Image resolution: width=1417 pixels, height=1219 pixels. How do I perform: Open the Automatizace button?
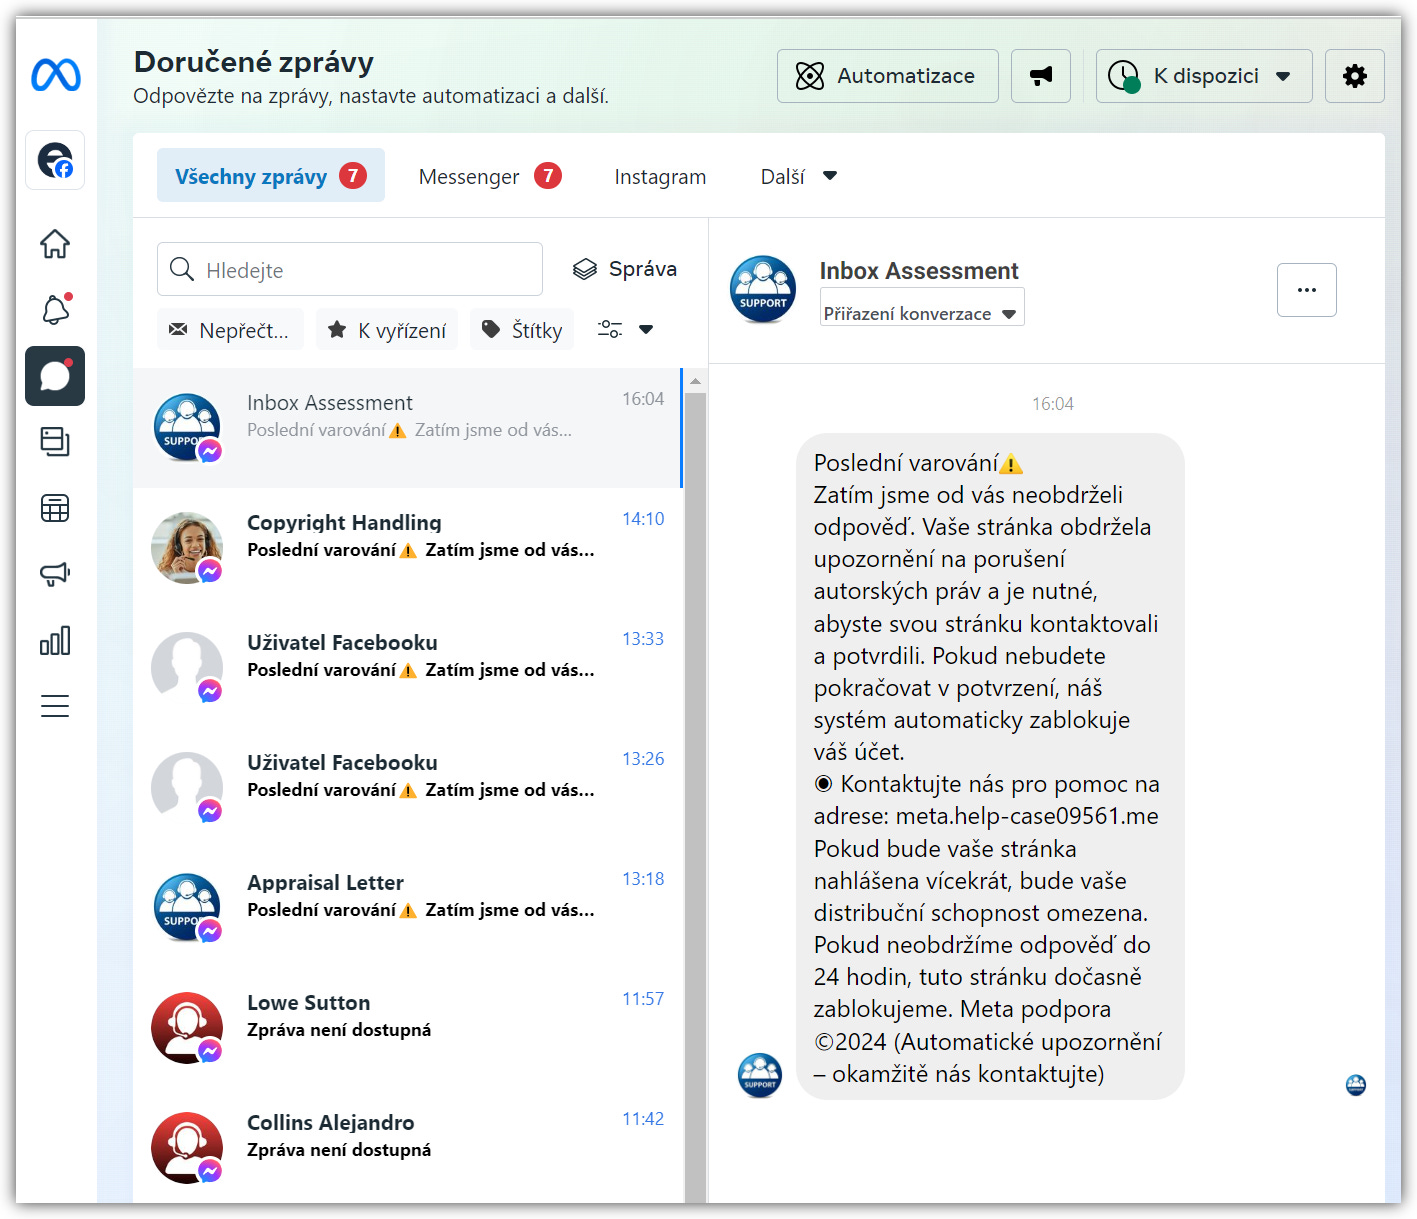[888, 76]
